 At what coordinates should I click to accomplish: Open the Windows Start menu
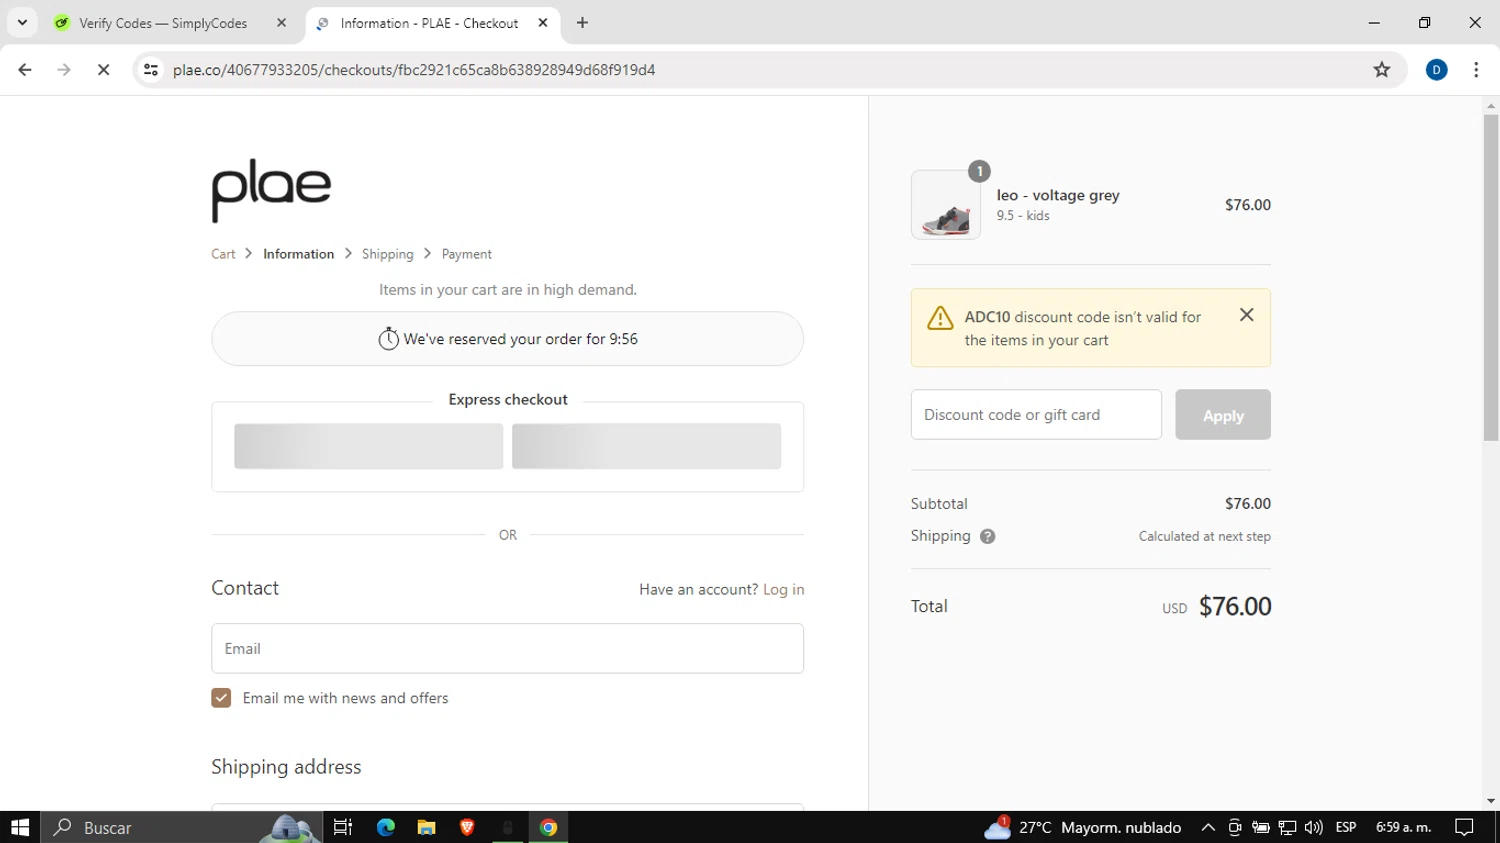coord(20,827)
